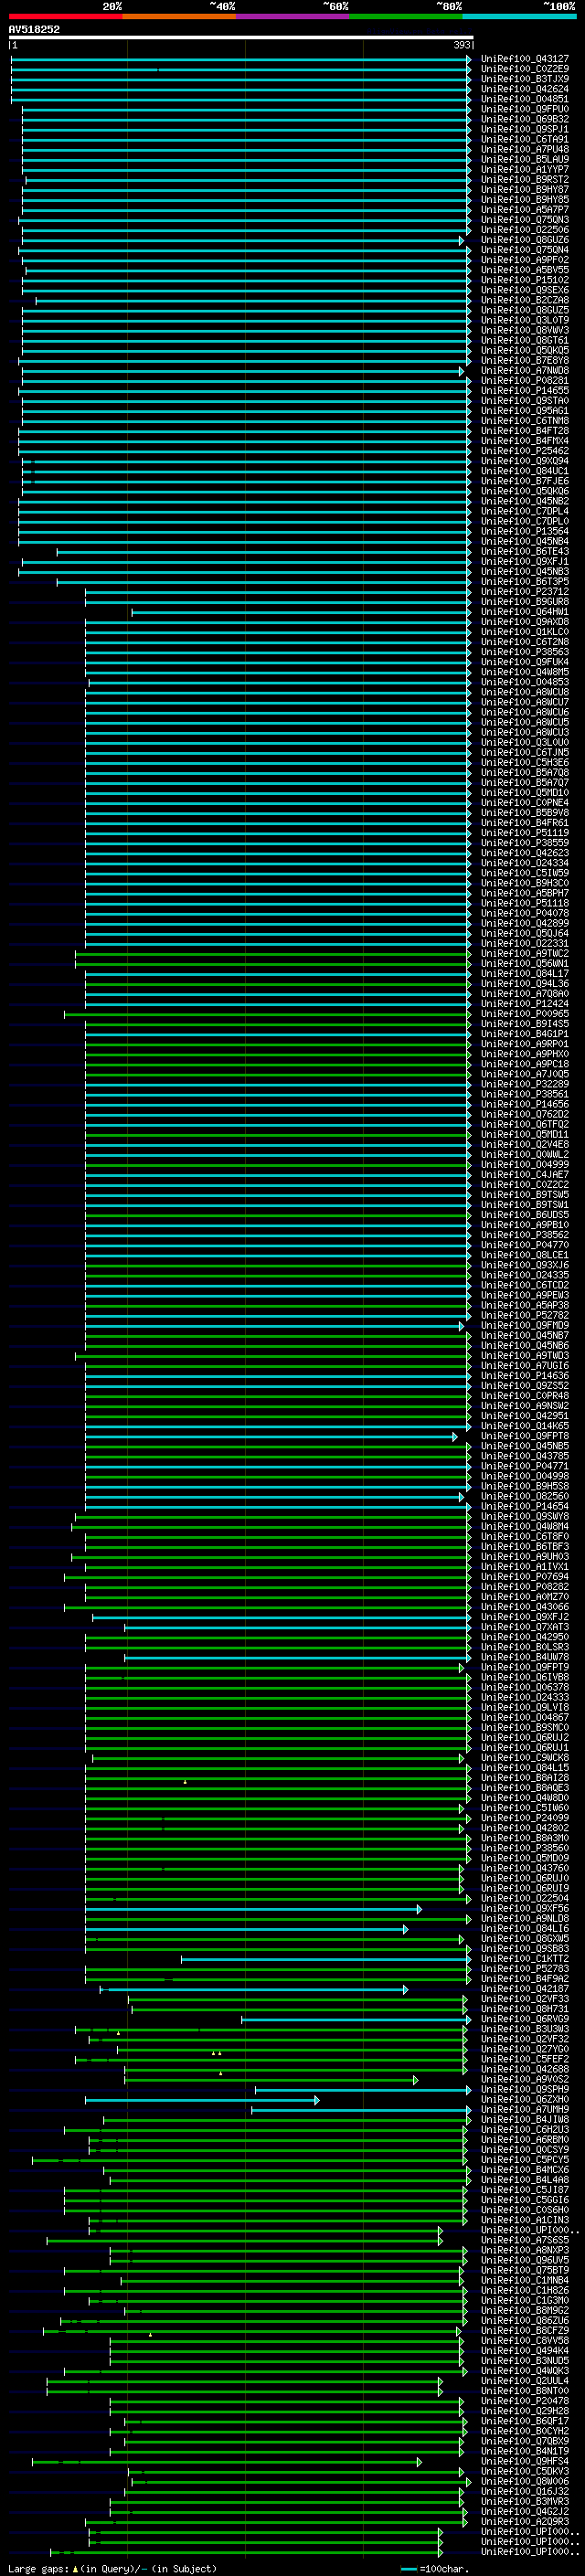Select UniRef100_A9V0S2 label
Viewport: 585px width, 2576px height.
(525, 2079)
